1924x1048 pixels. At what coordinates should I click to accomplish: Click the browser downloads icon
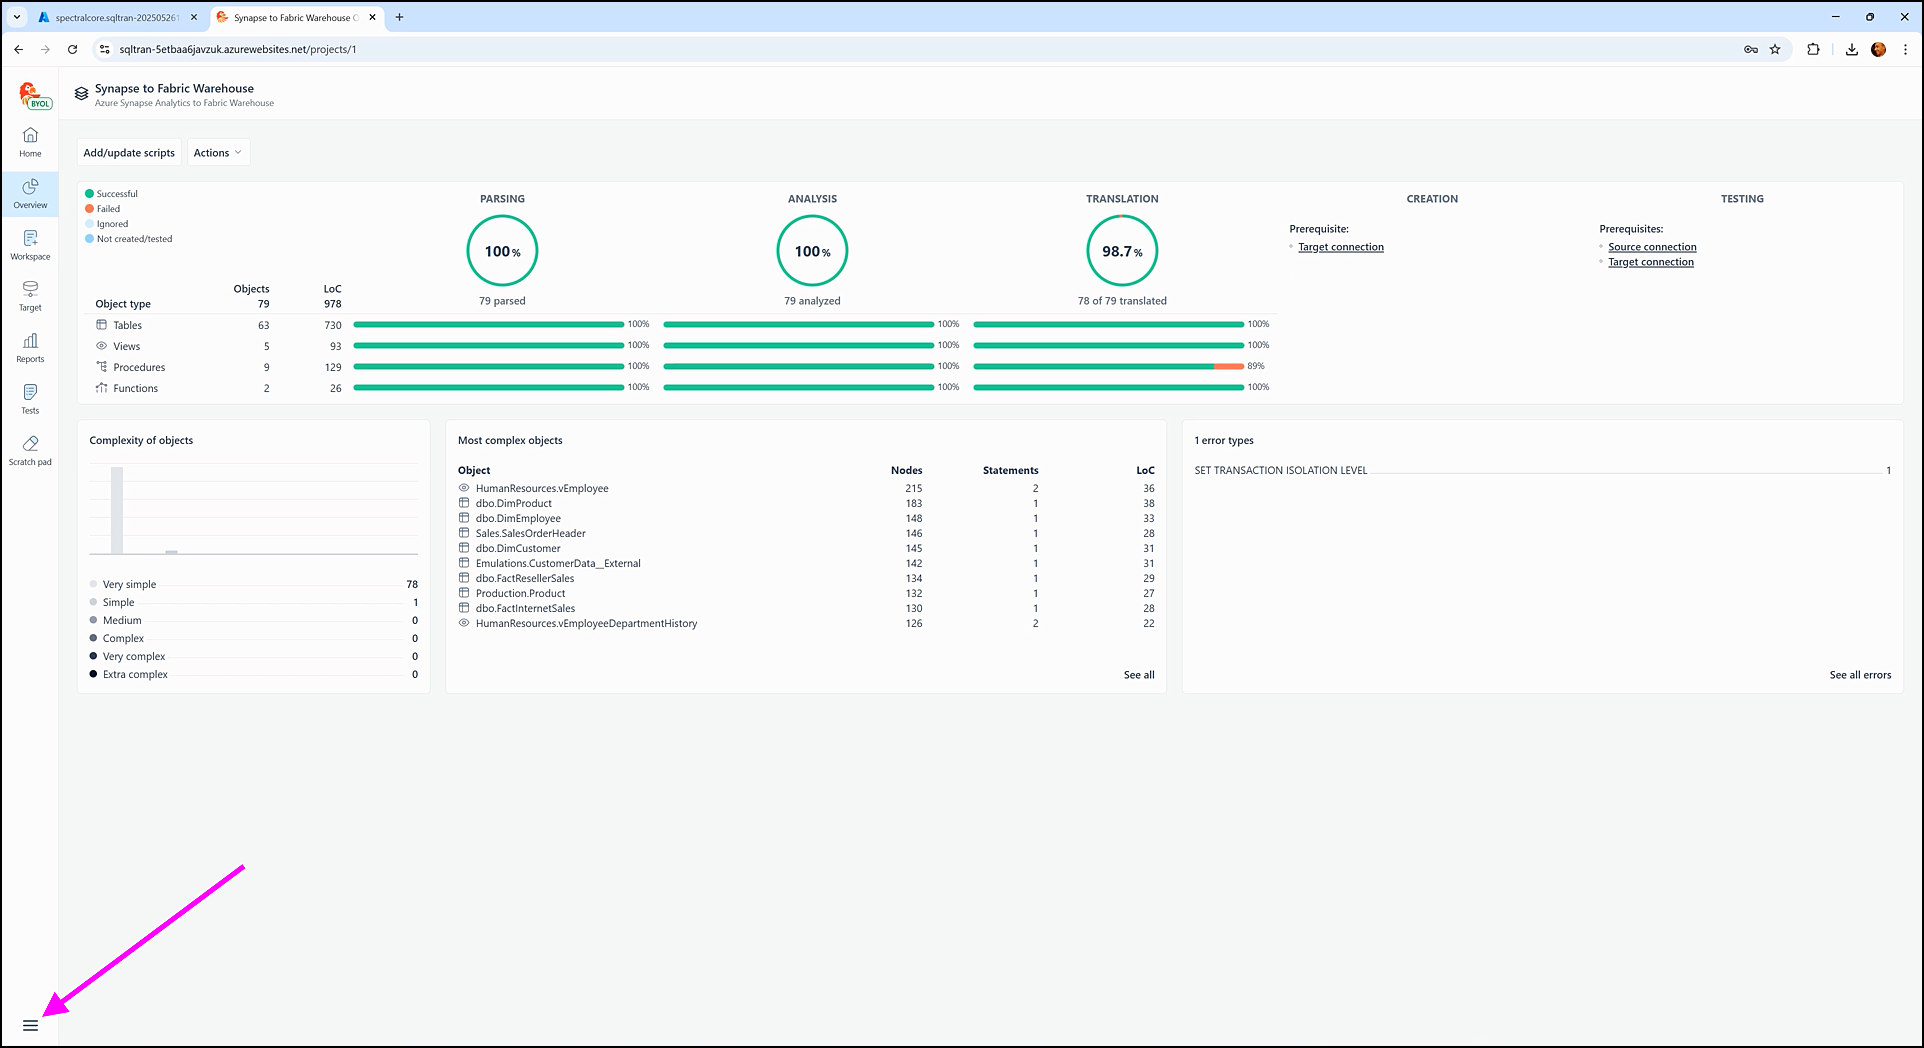pos(1851,49)
